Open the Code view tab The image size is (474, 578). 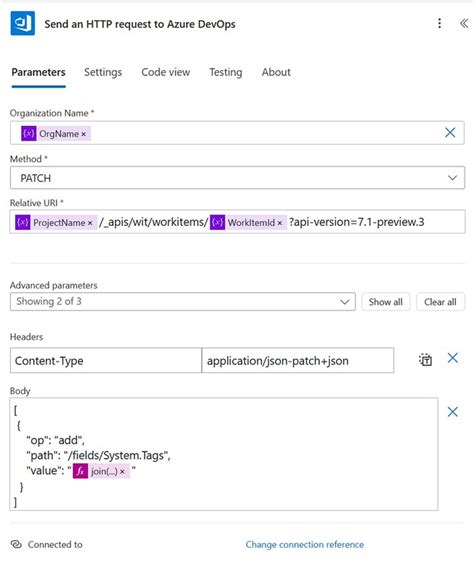click(x=165, y=72)
